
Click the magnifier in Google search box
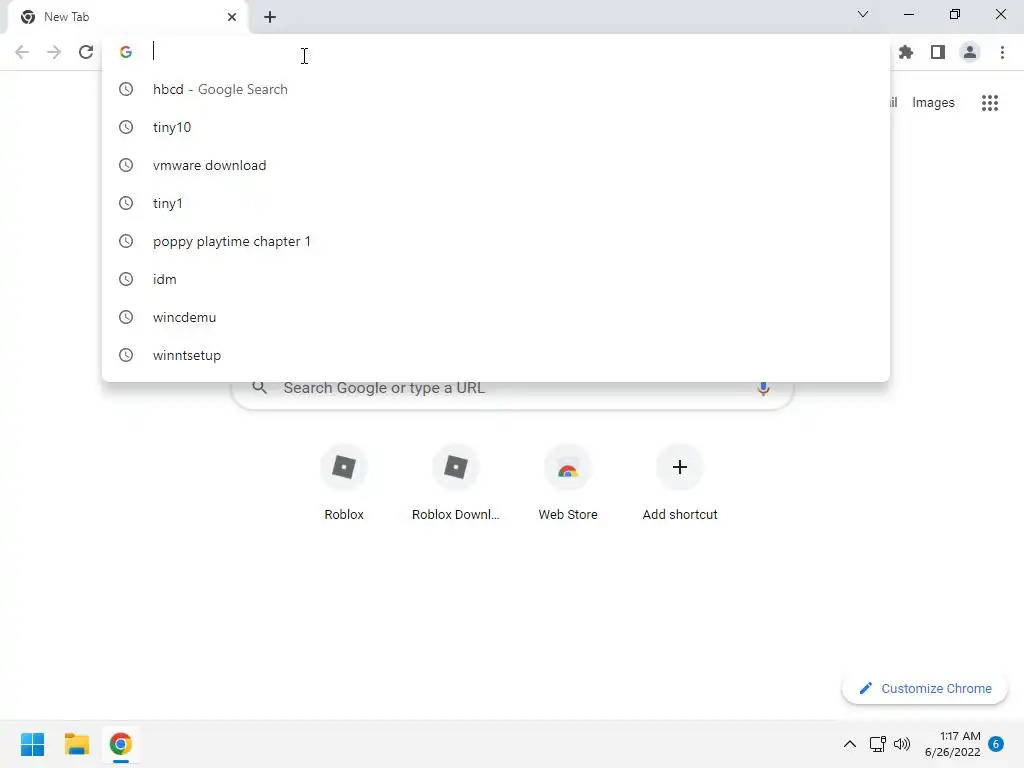point(259,388)
